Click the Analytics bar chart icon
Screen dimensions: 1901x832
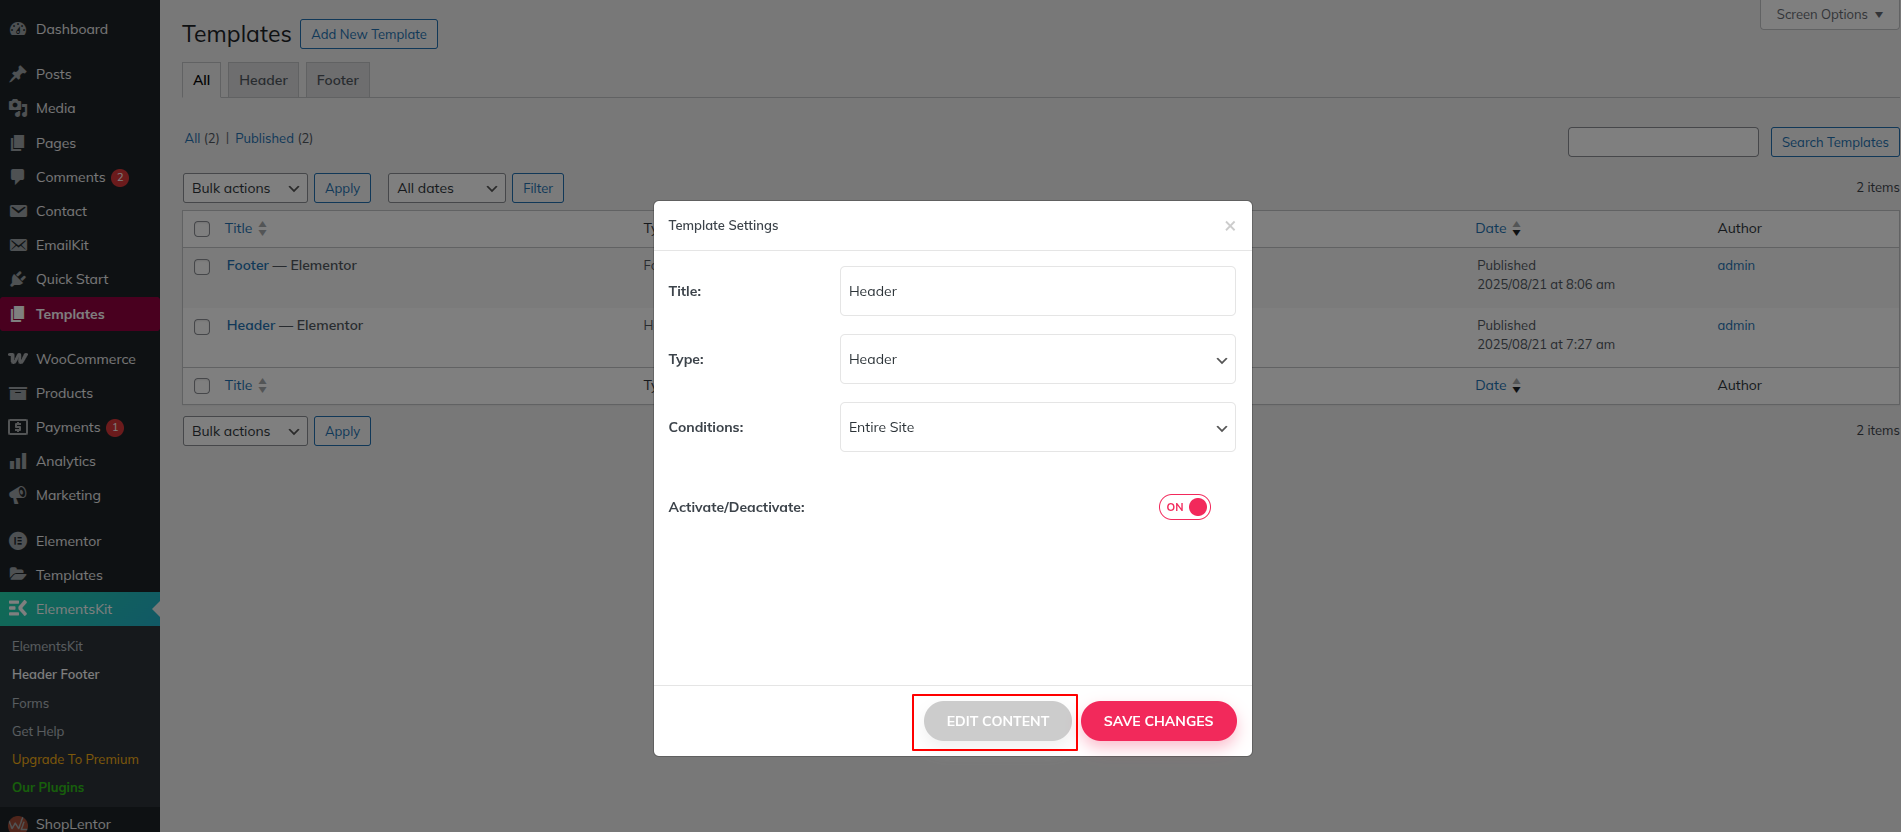click(18, 461)
